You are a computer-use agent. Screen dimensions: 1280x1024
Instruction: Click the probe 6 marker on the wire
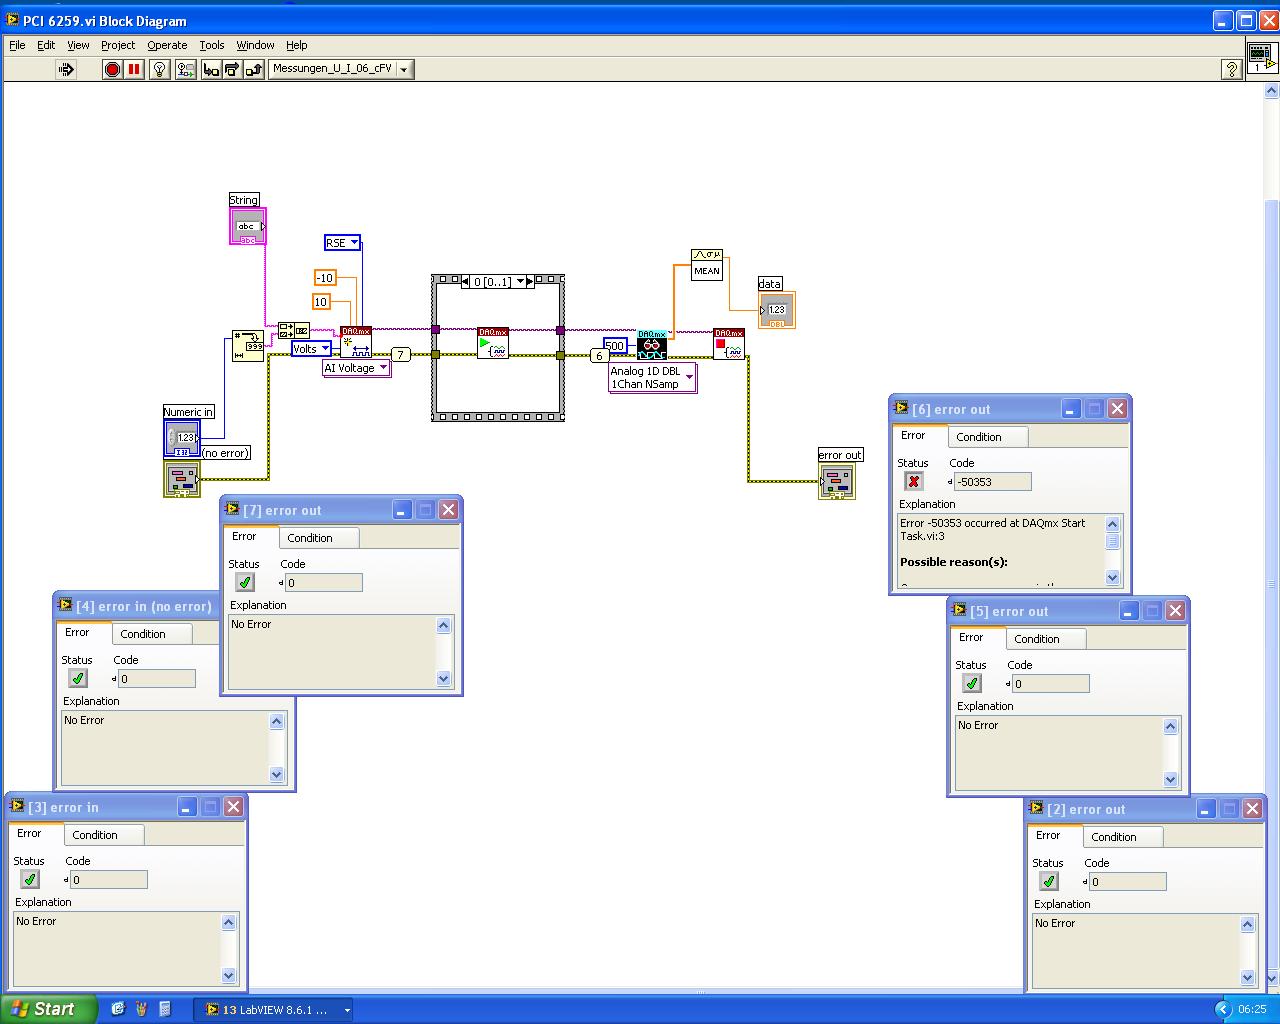599,355
